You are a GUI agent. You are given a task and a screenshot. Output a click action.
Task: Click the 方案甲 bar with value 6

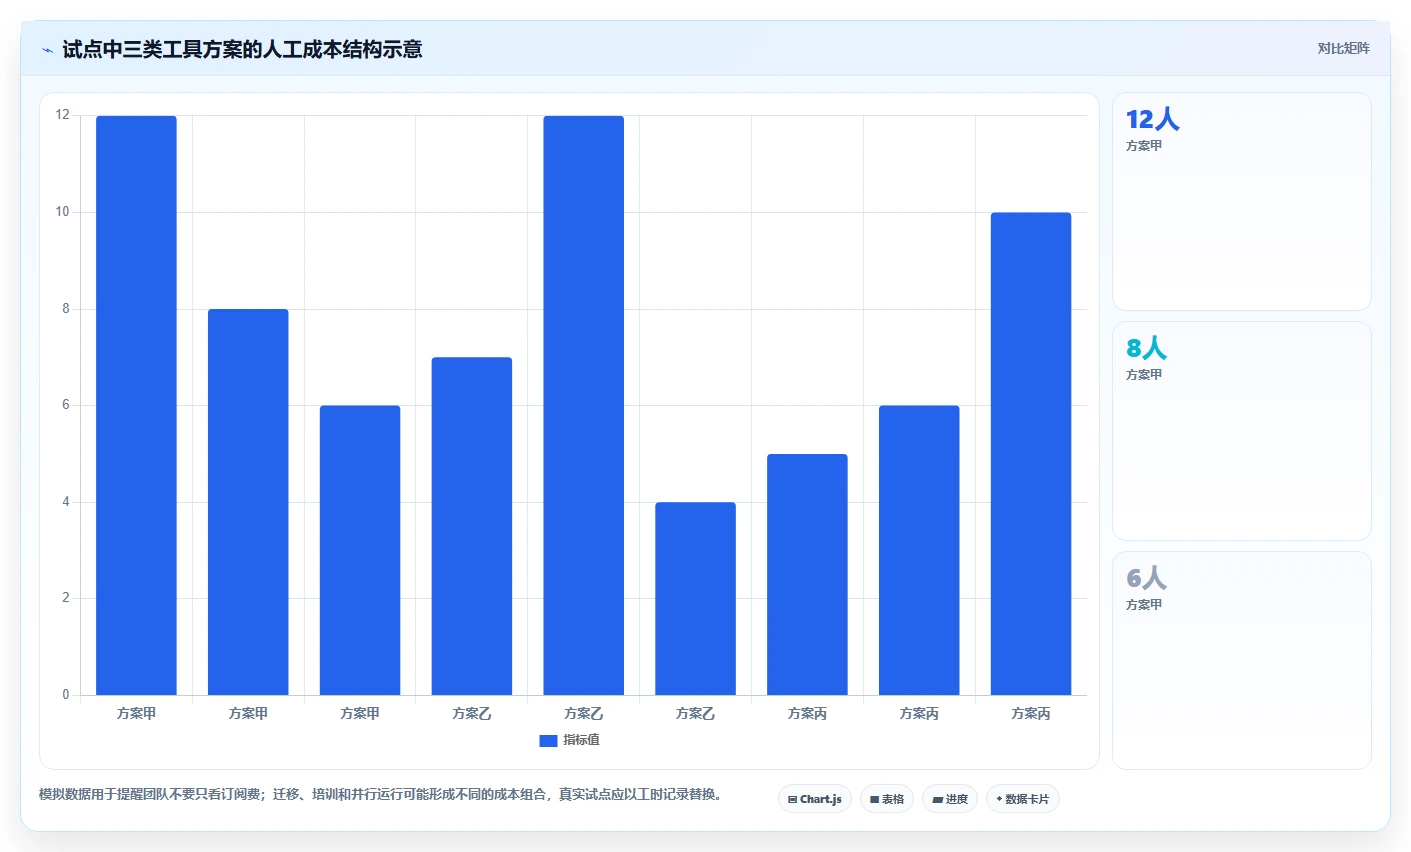(360, 550)
